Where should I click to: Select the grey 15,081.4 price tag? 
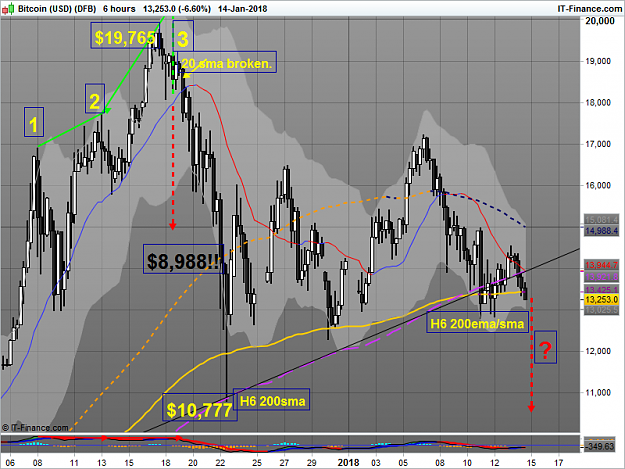coord(601,220)
